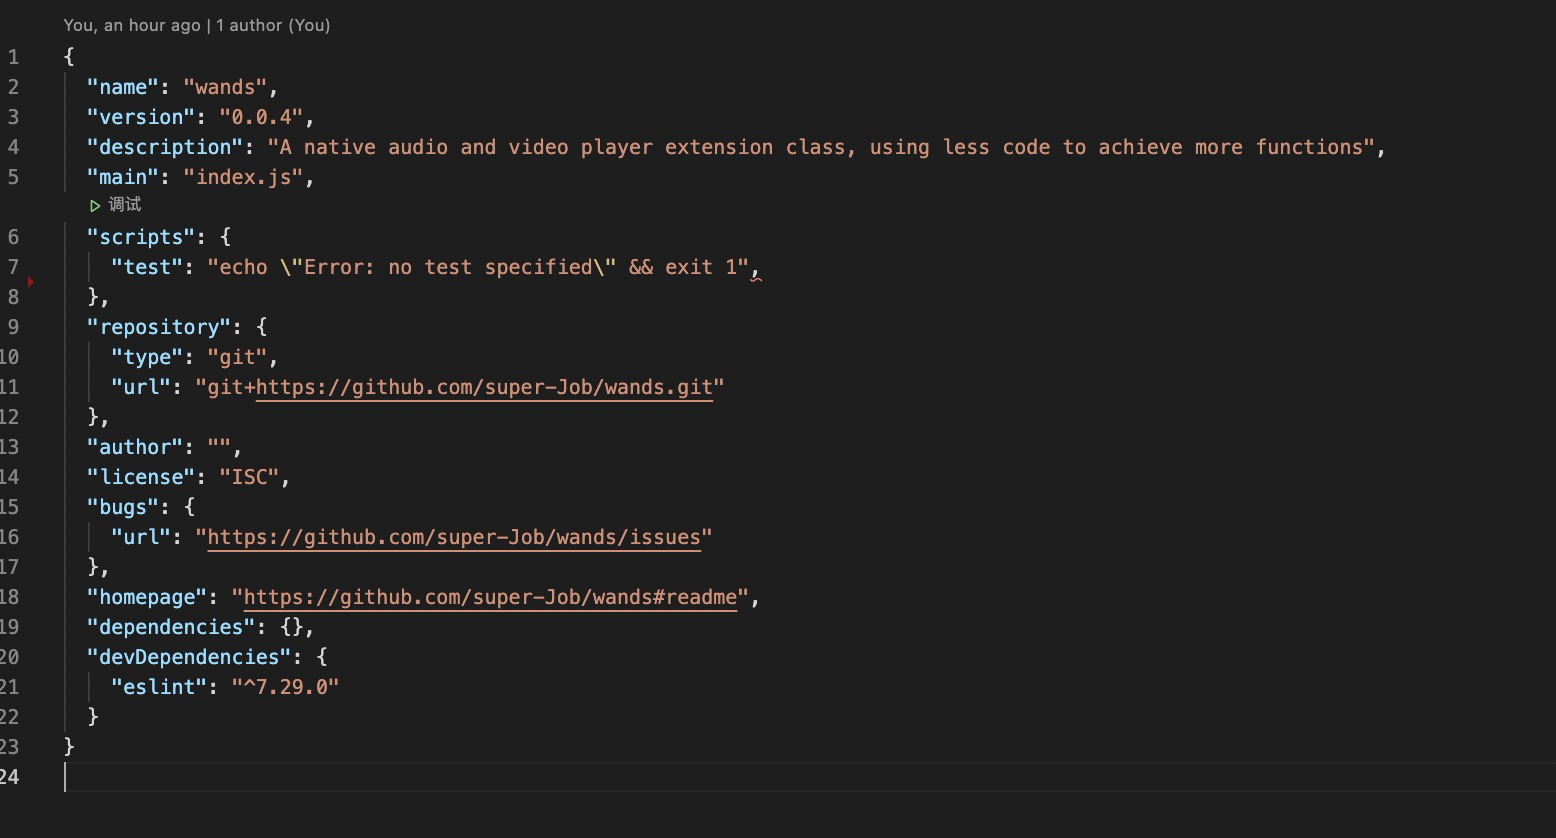This screenshot has height=838, width=1556.
Task: Select line number 13 in the gutter
Action: pyautogui.click(x=9, y=447)
